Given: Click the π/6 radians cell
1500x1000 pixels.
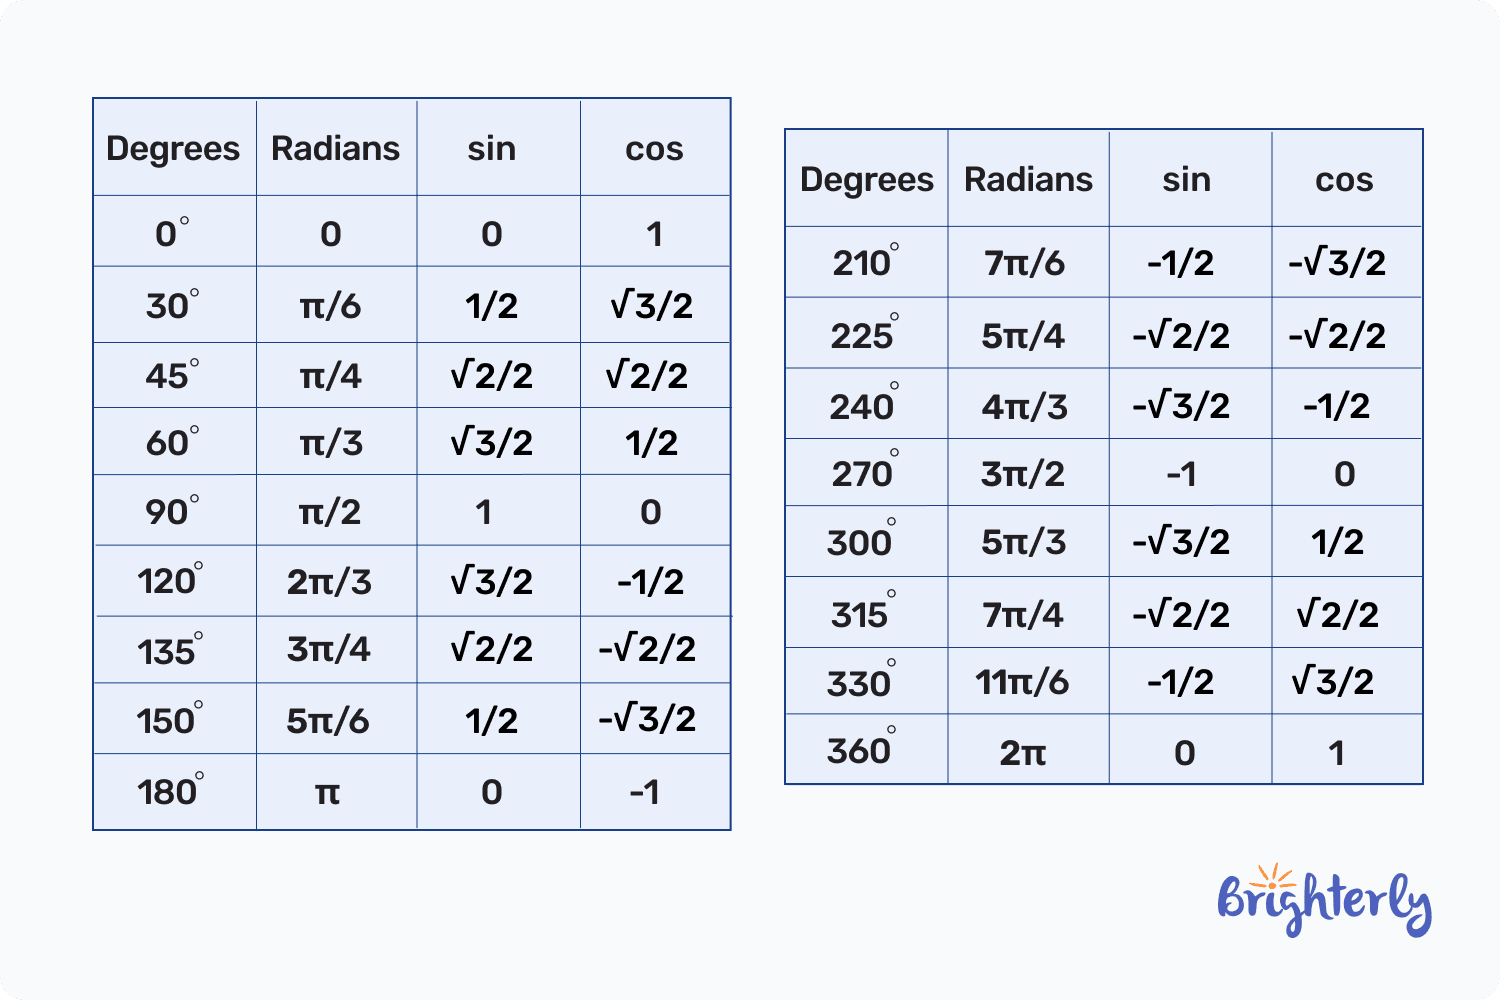Looking at the screenshot, I should 330,305.
